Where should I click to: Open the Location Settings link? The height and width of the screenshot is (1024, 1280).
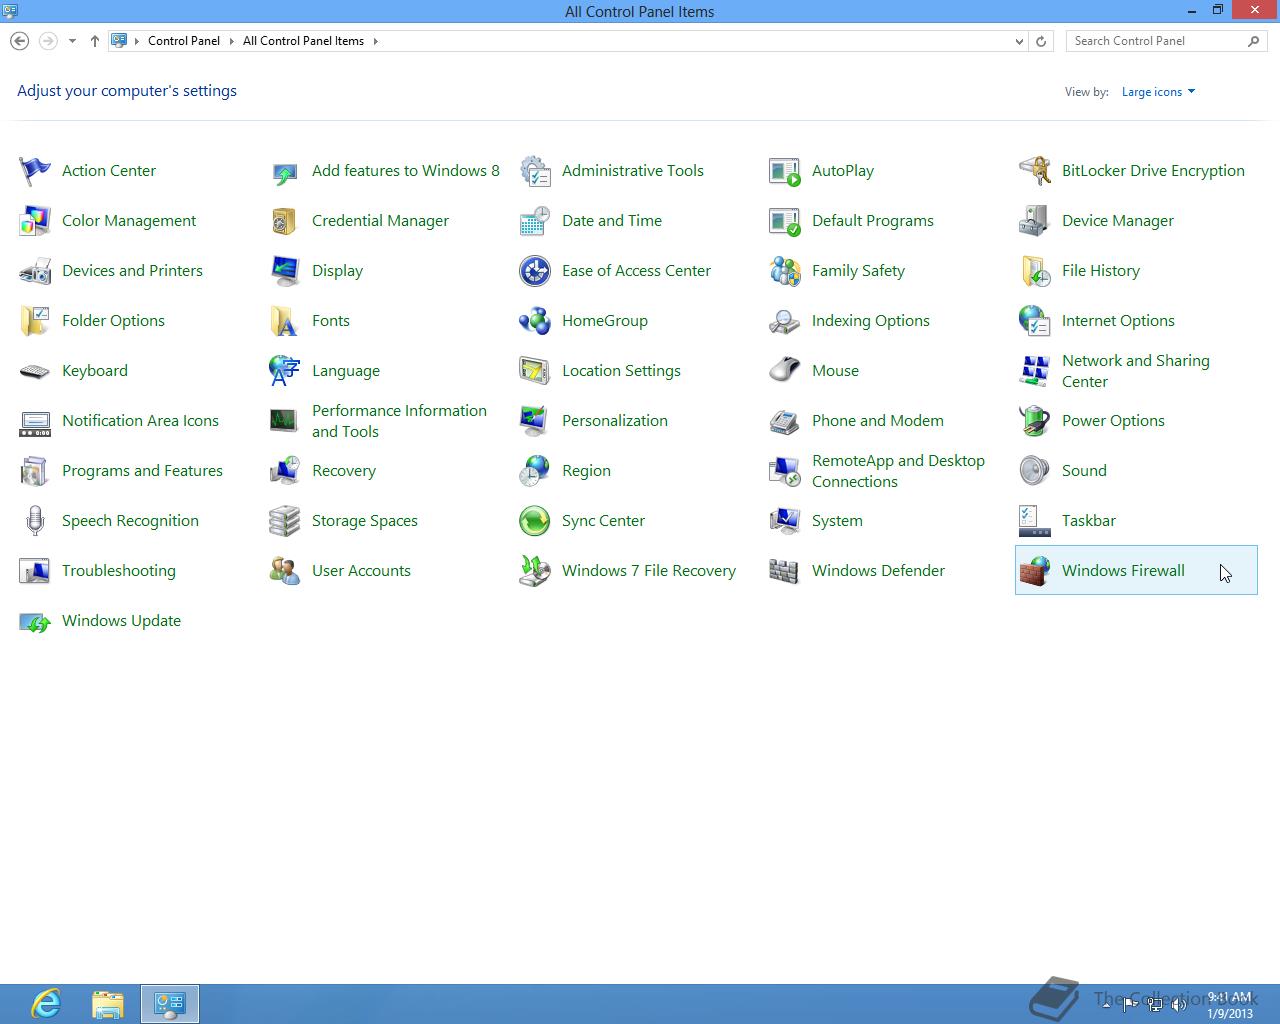click(x=621, y=371)
